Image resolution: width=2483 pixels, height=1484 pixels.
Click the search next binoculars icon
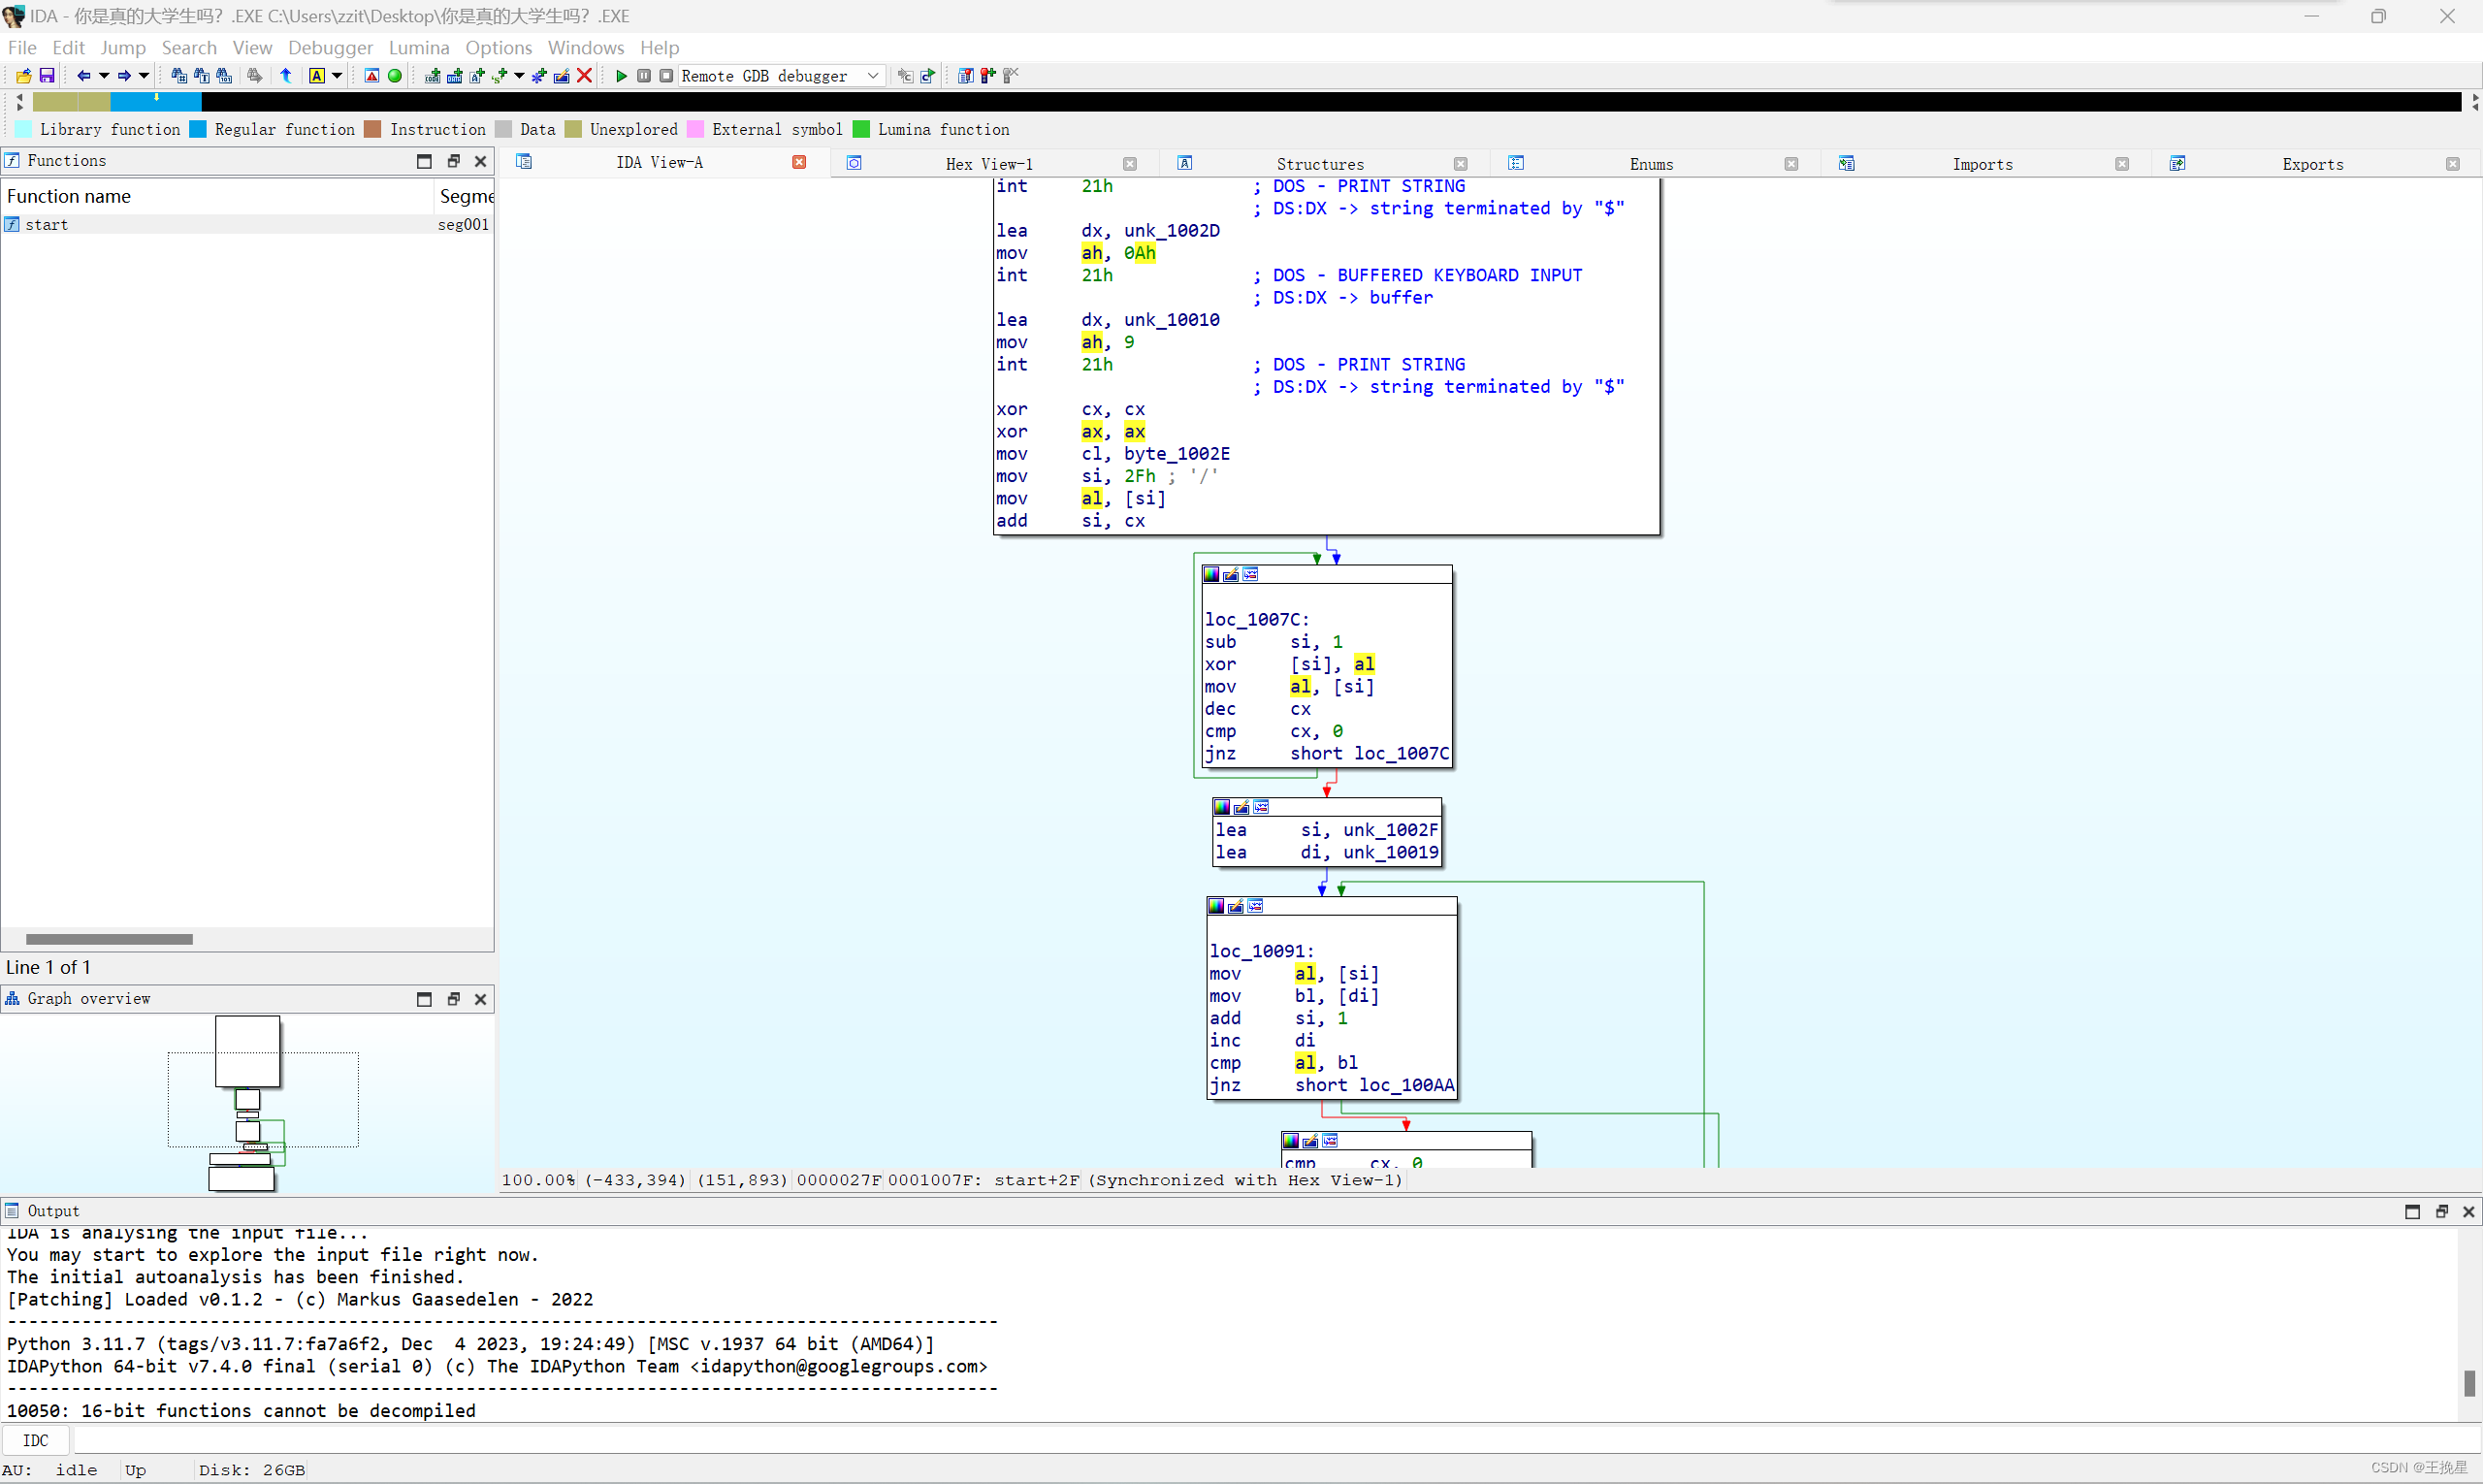(256, 76)
